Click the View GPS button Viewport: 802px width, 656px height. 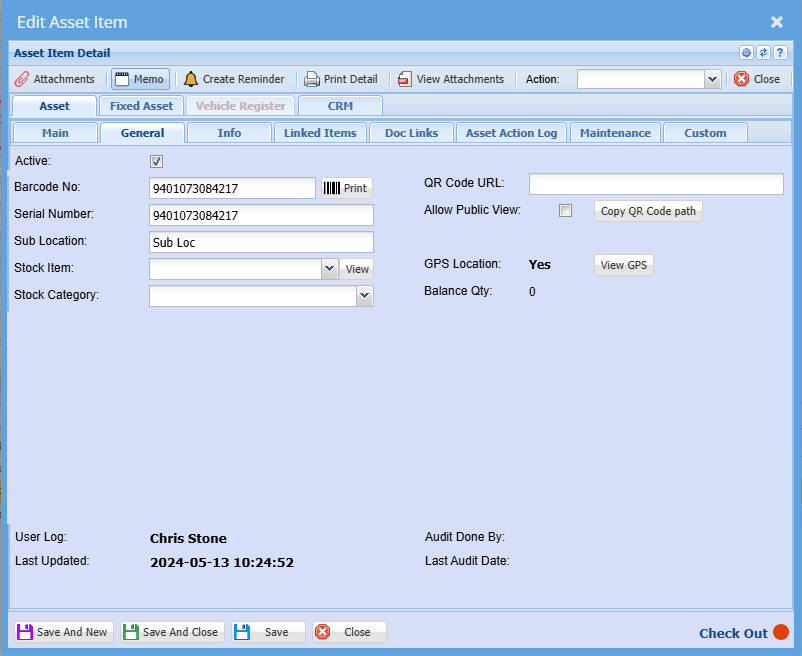pyautogui.click(x=624, y=265)
